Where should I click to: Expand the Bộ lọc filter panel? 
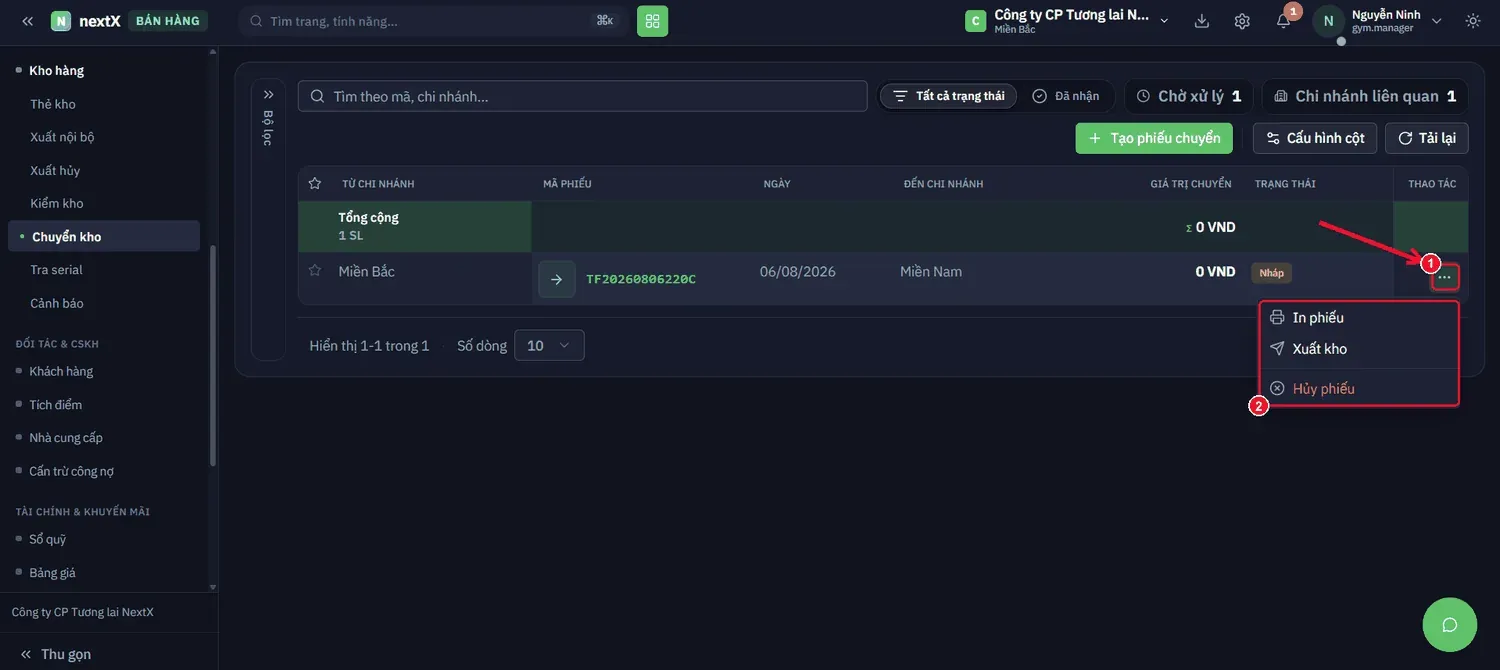pos(268,219)
